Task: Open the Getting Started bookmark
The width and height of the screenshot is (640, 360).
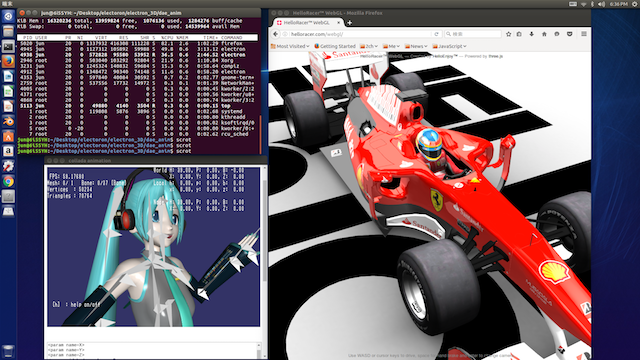Action: tap(335, 47)
